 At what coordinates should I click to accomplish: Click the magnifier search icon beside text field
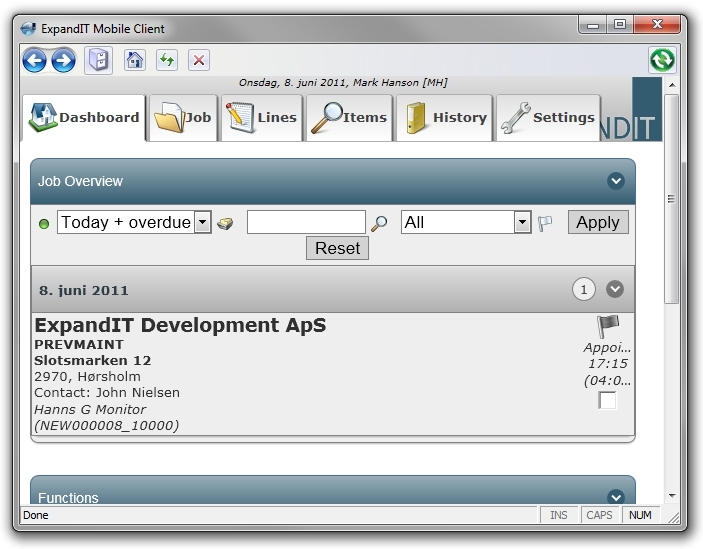click(x=379, y=223)
